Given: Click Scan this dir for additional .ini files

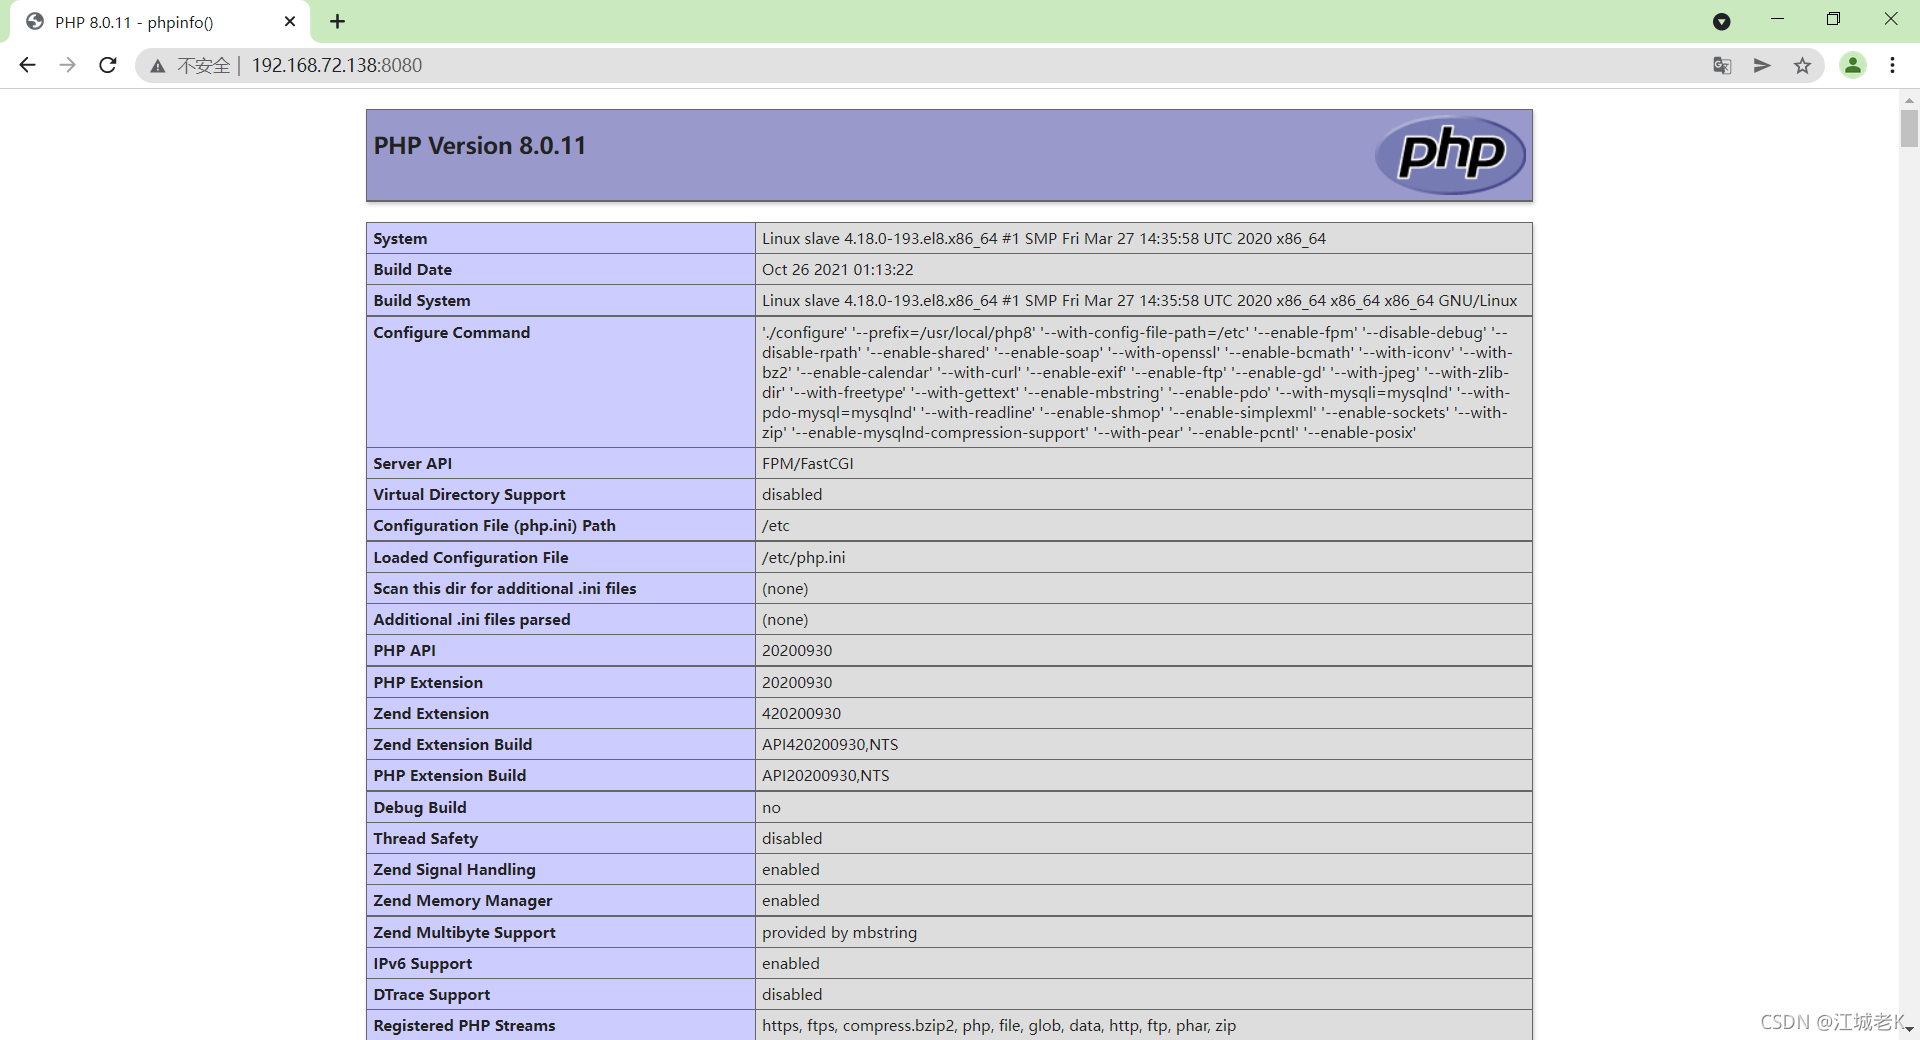Looking at the screenshot, I should [505, 589].
